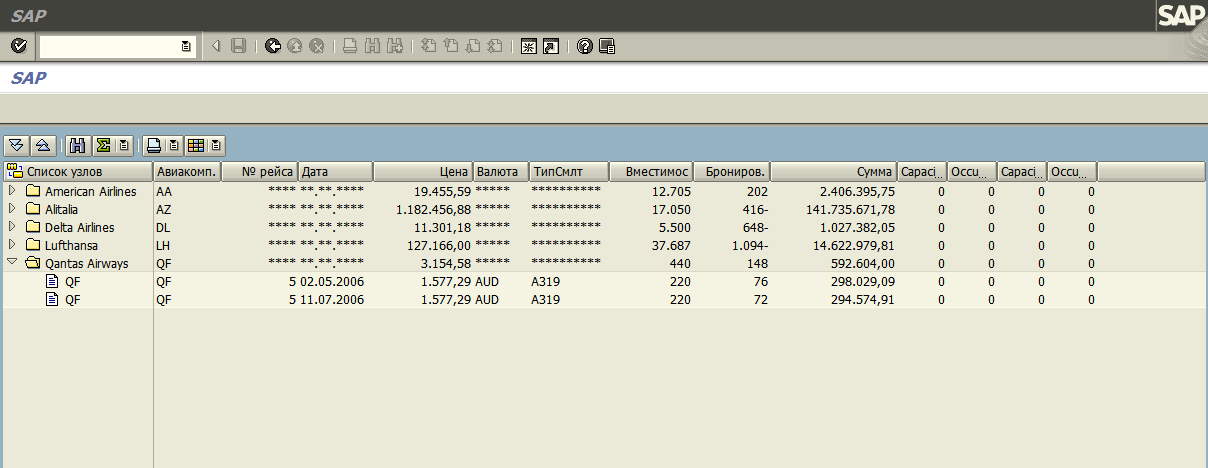Open the dropdown next to Sigma totals
Image resolution: width=1208 pixels, height=468 pixels.
123,146
